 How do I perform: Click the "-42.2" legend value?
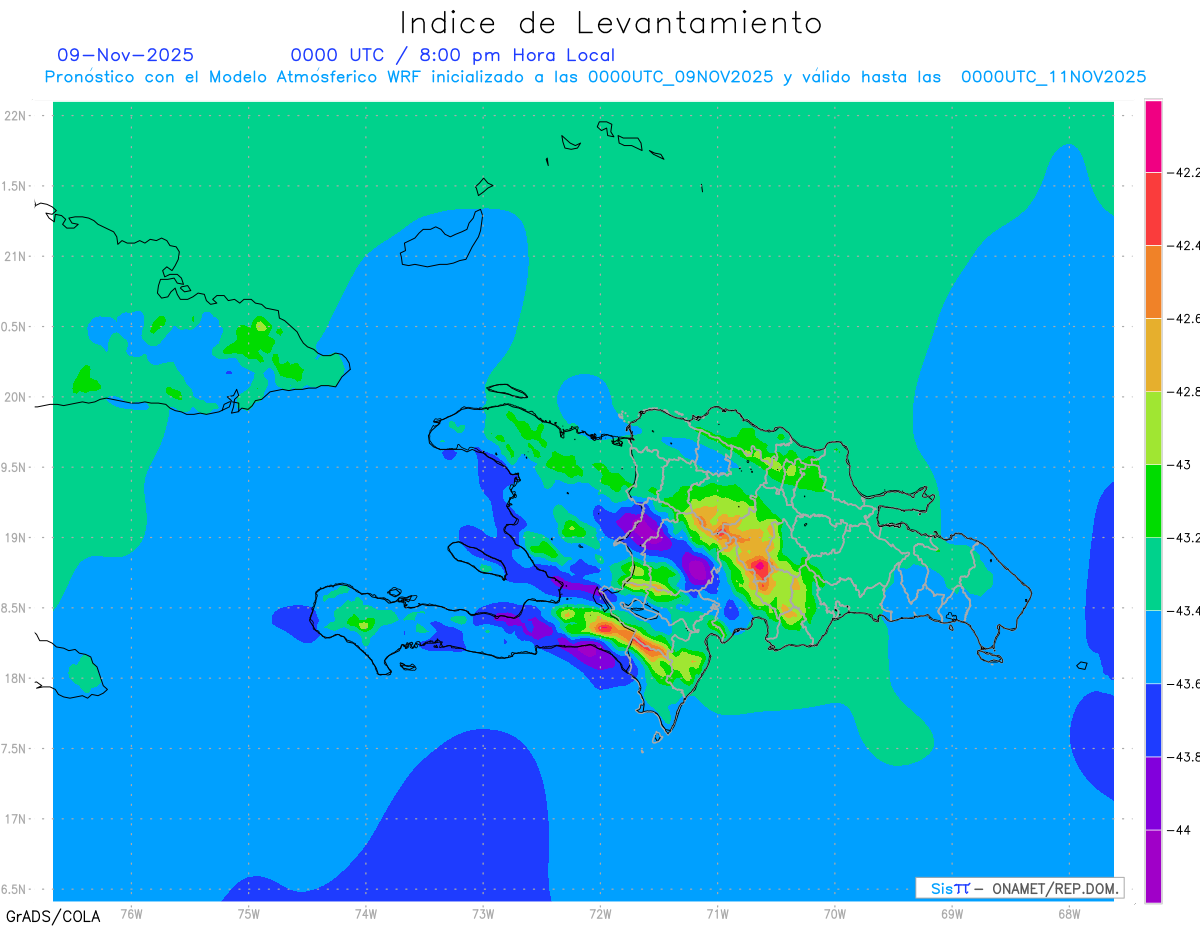(1184, 173)
